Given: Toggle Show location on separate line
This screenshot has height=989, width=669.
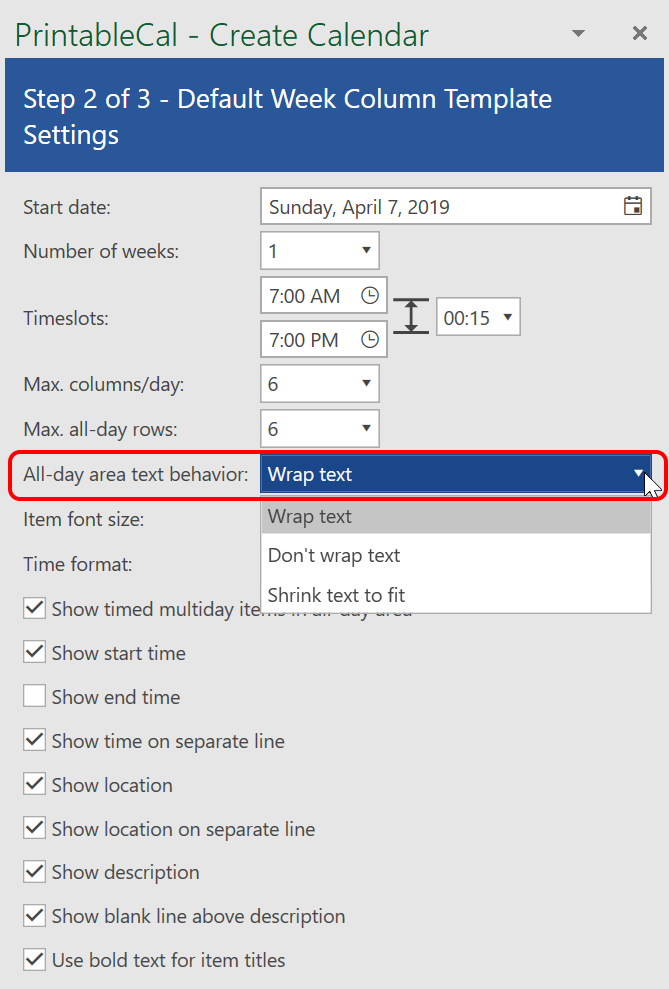Looking at the screenshot, I should (x=35, y=828).
